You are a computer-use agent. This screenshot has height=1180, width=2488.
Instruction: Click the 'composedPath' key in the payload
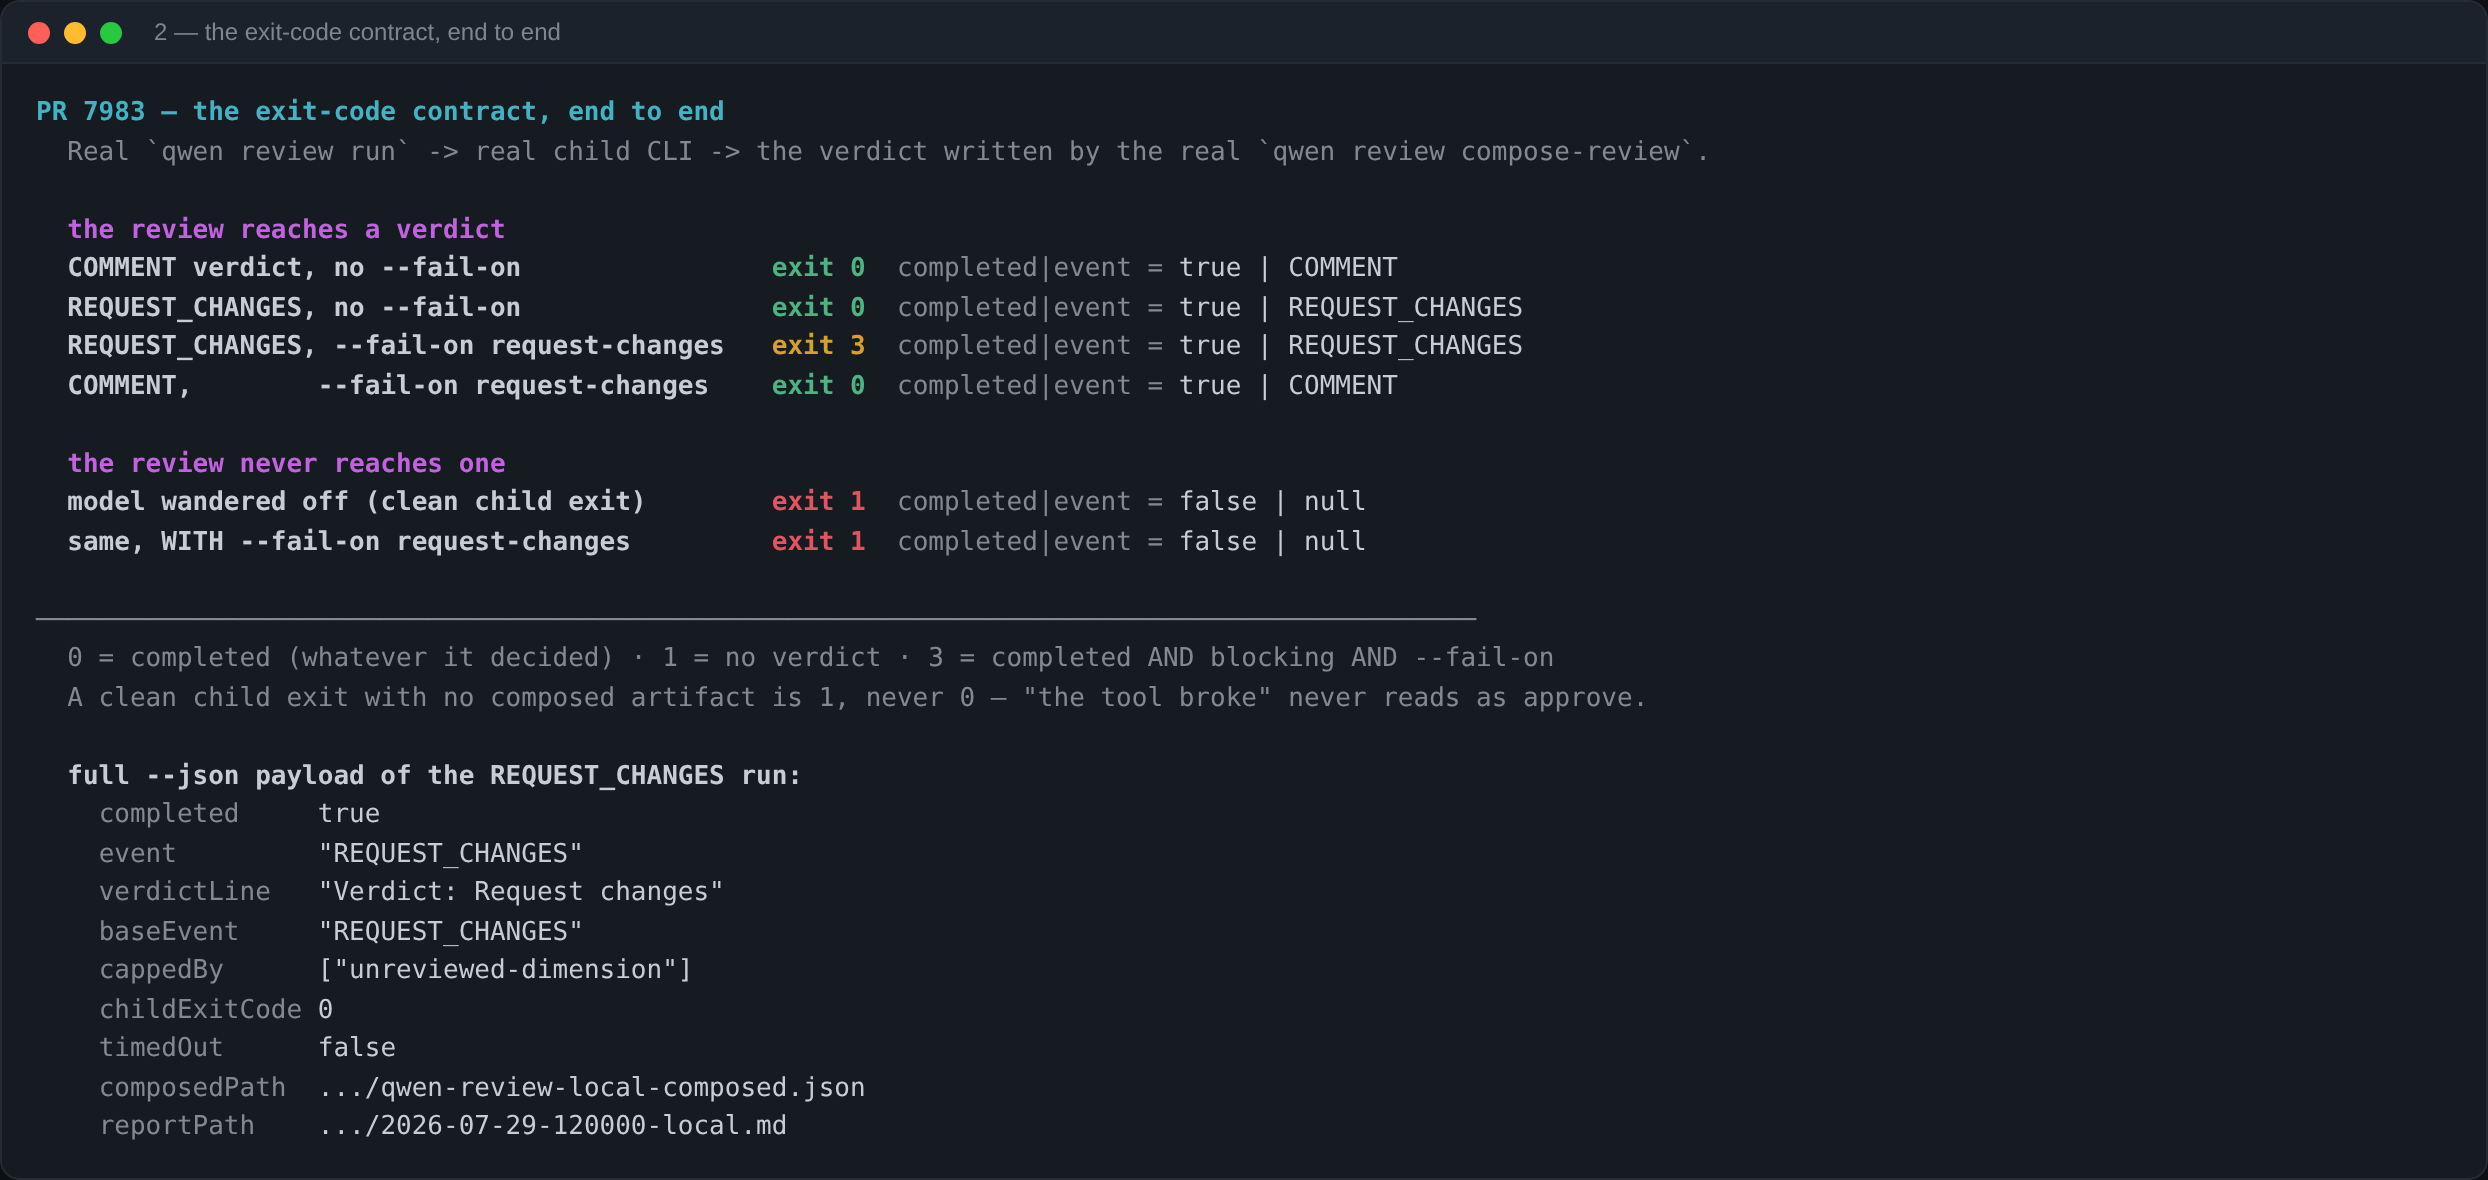pyautogui.click(x=192, y=1087)
